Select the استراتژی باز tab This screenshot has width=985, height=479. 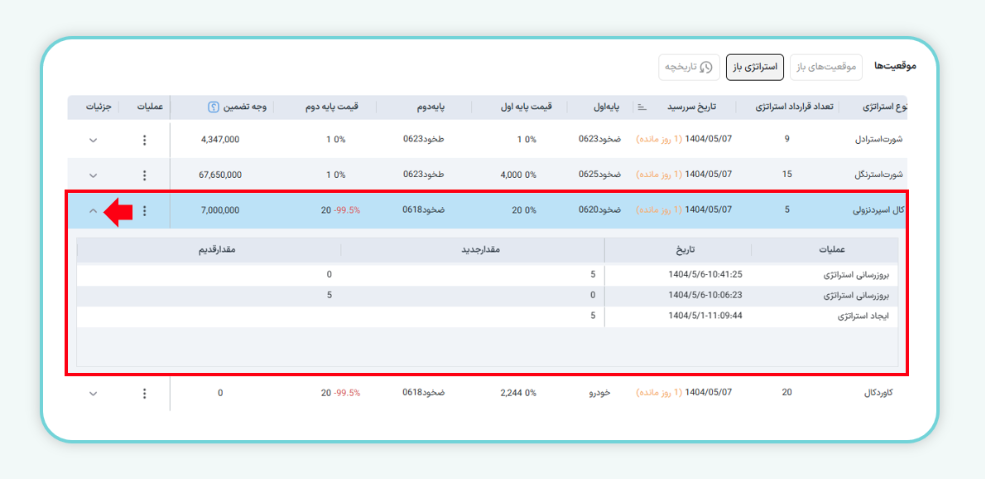pyautogui.click(x=755, y=67)
